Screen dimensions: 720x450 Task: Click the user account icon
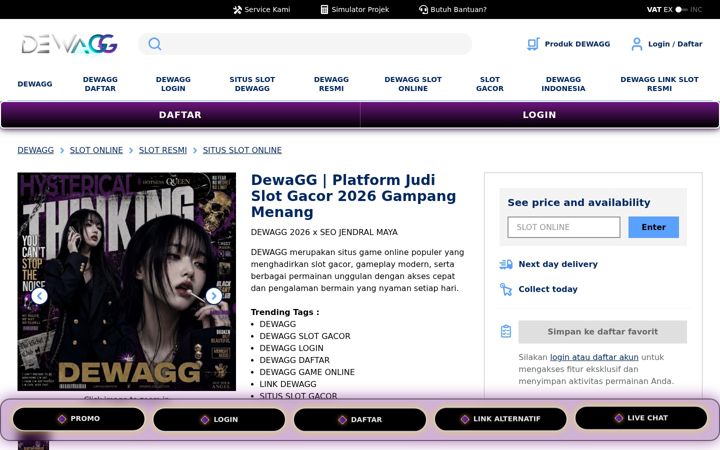[637, 44]
